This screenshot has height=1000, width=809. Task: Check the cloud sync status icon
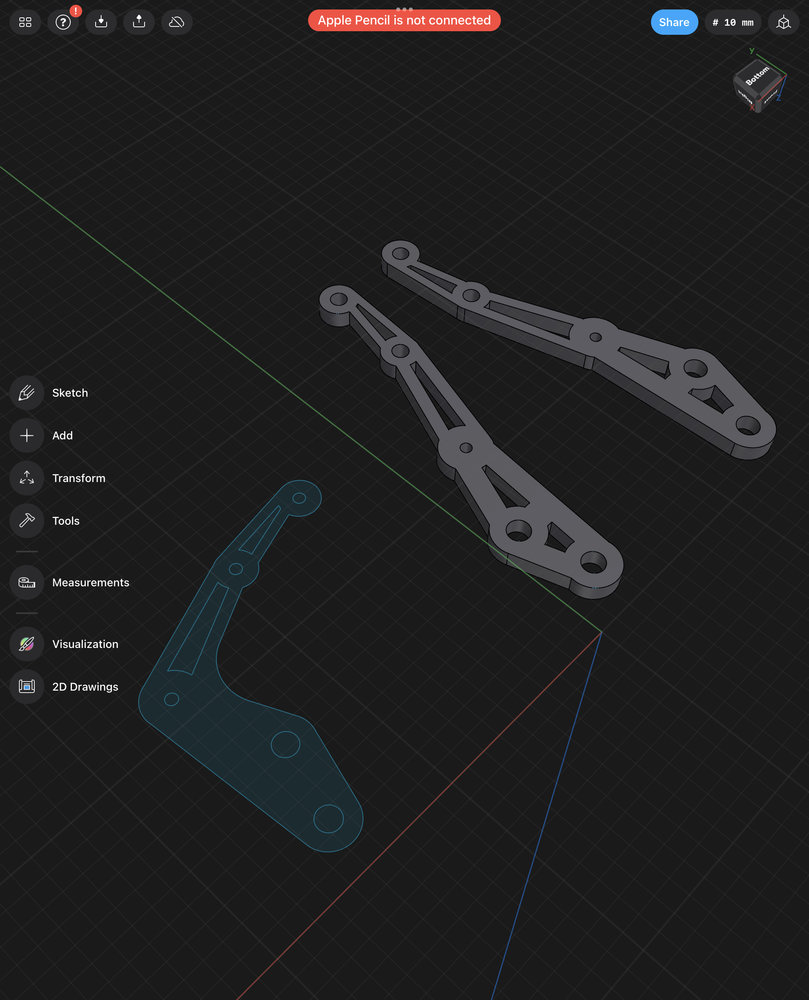pos(177,22)
